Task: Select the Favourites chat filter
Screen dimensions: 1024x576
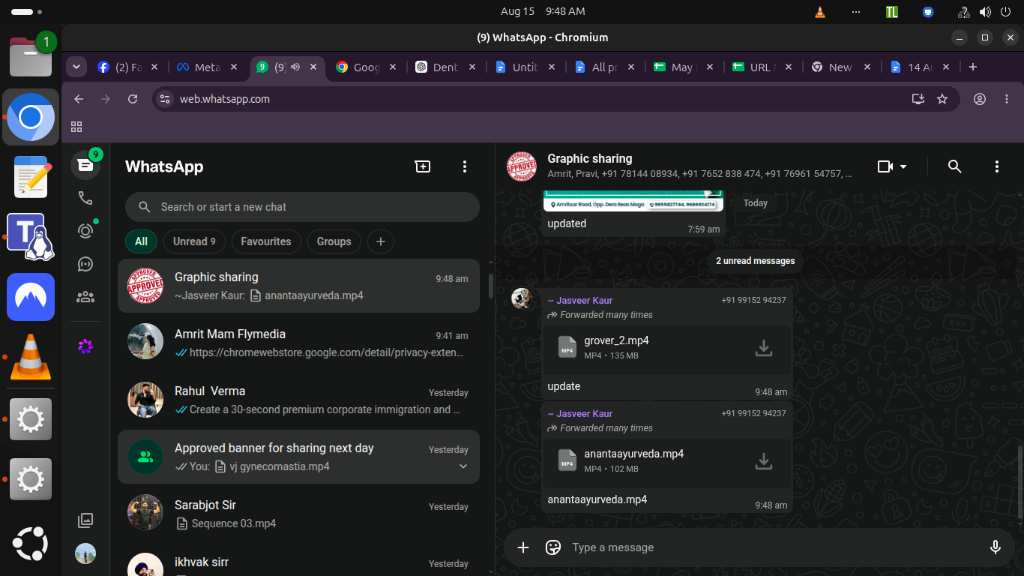Action: [266, 242]
